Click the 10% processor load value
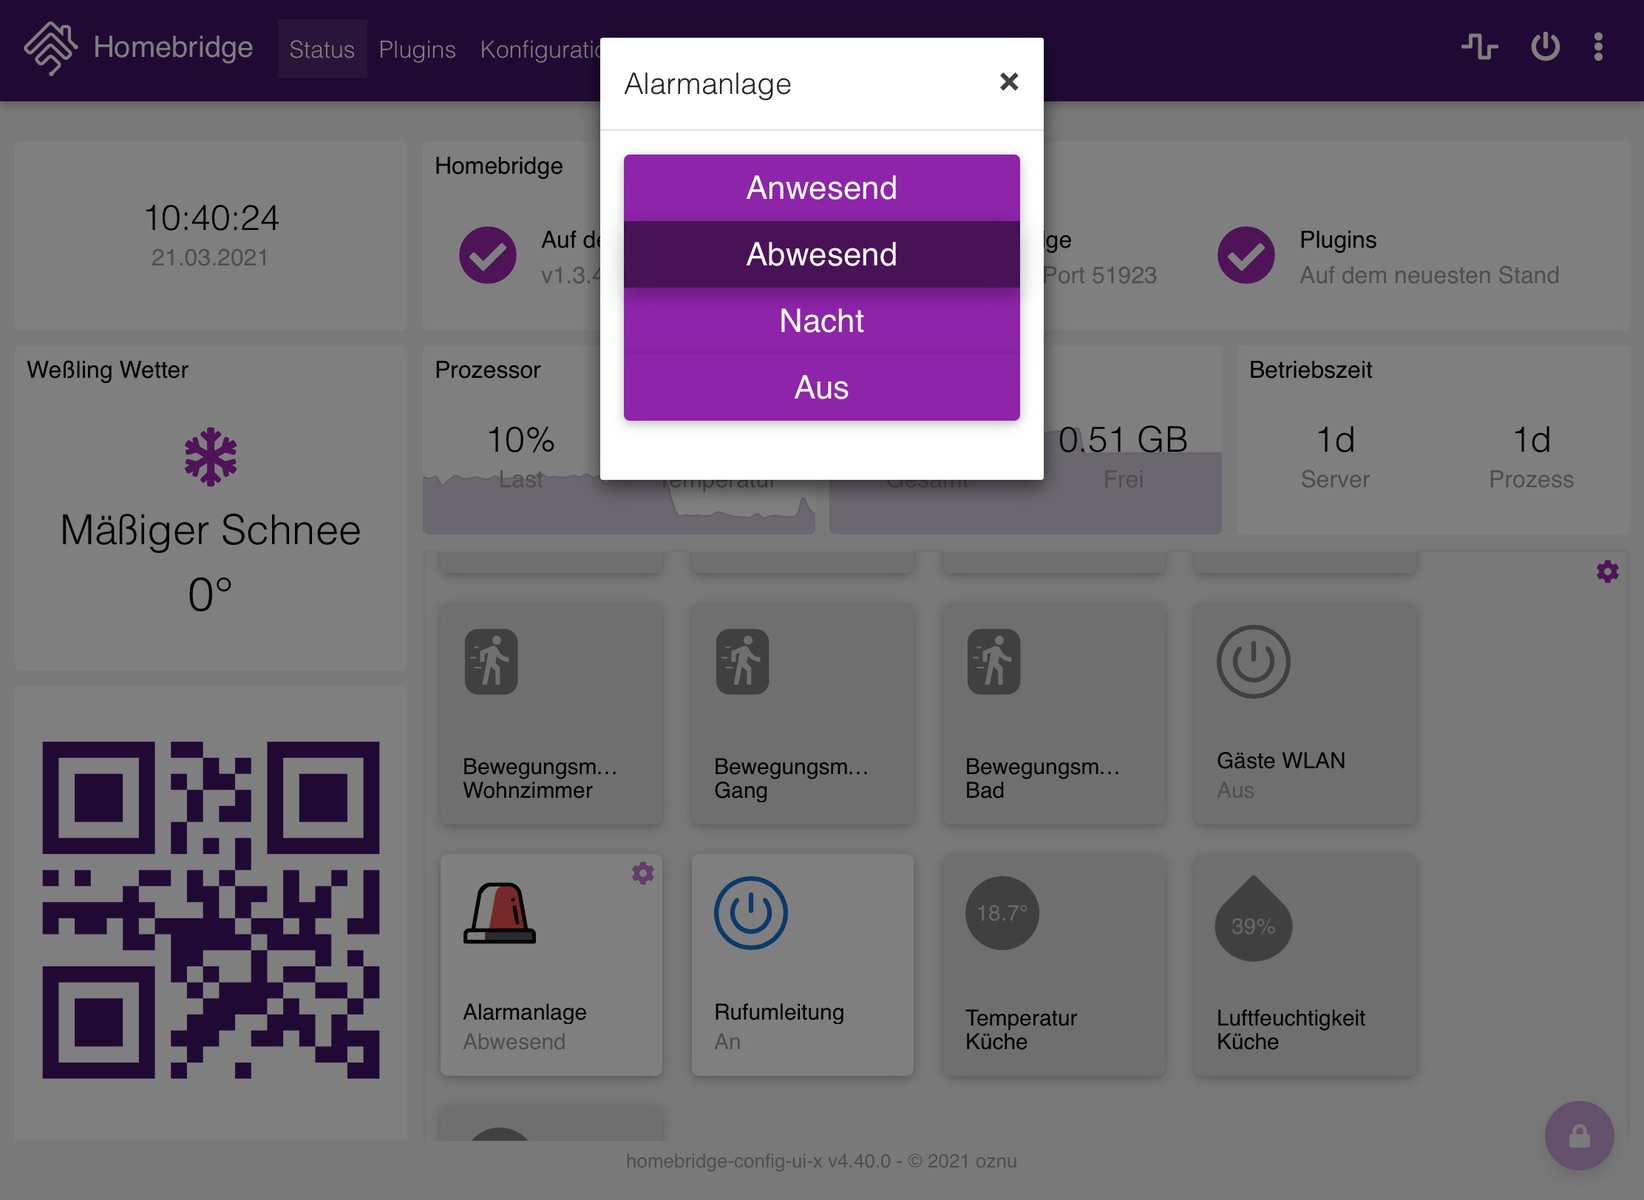This screenshot has height=1200, width=1644. (x=520, y=440)
